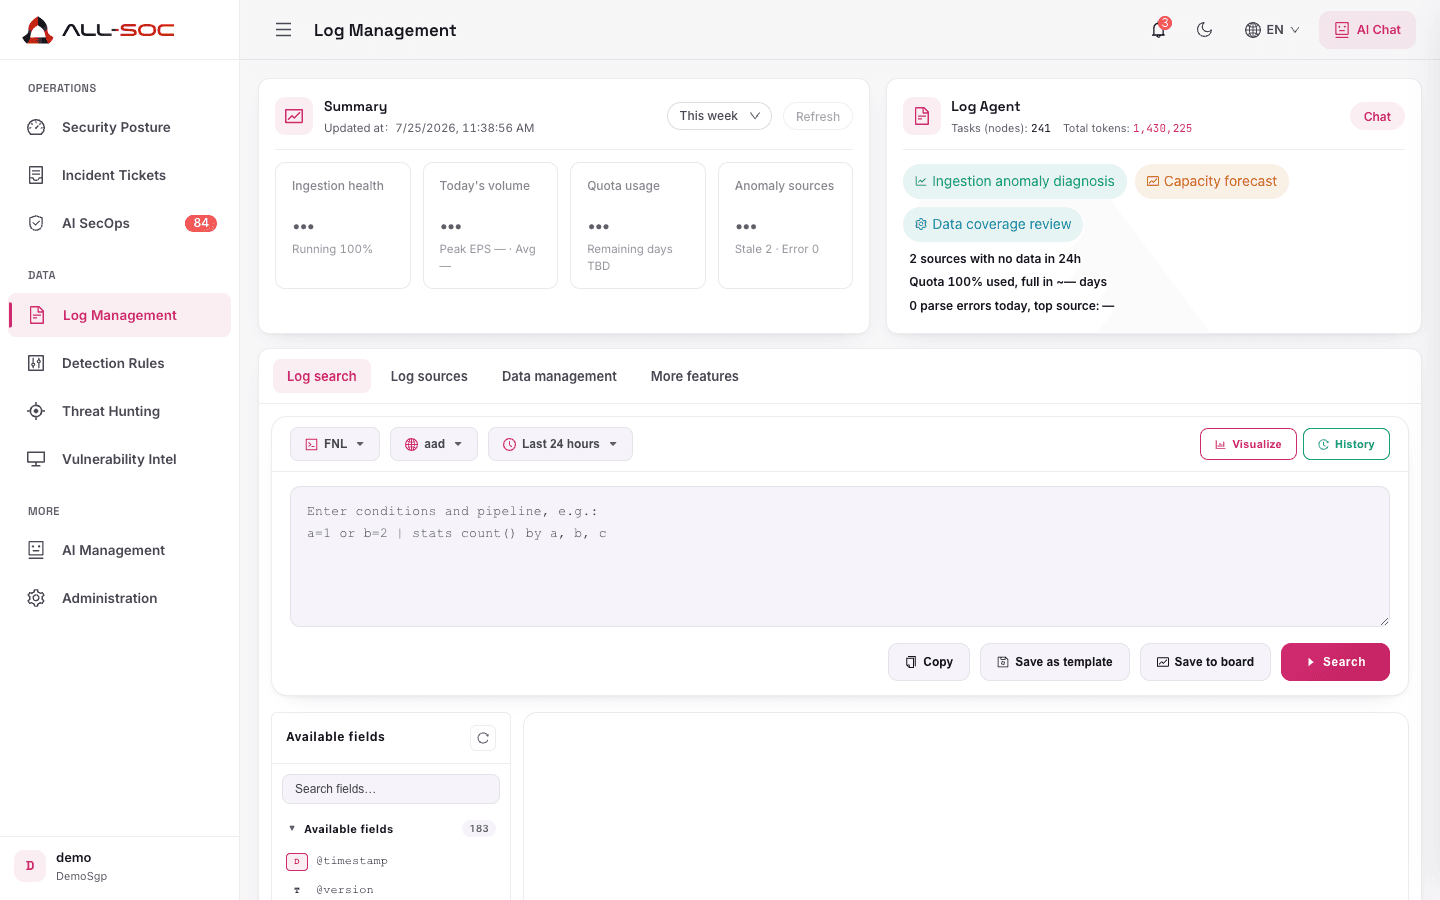Select the Log search tab

coord(322,376)
